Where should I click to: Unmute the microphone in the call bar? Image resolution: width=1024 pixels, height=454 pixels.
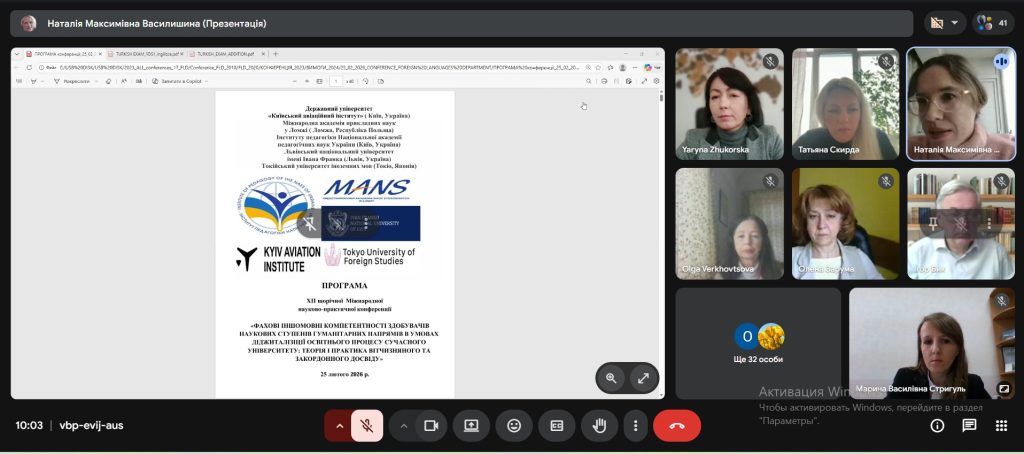[366, 426]
